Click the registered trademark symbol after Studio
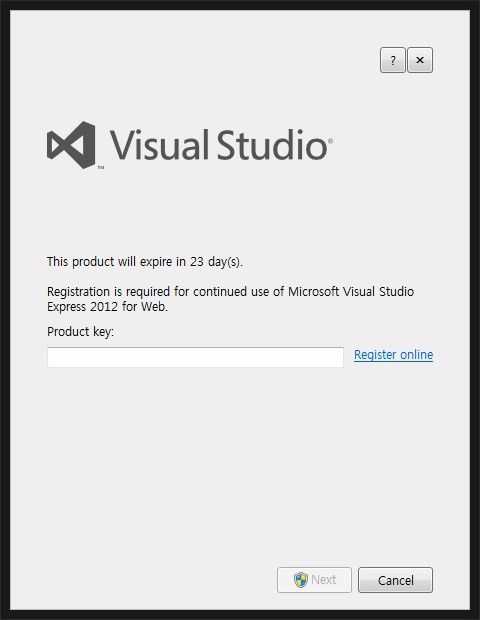The image size is (480, 620). 330,139
